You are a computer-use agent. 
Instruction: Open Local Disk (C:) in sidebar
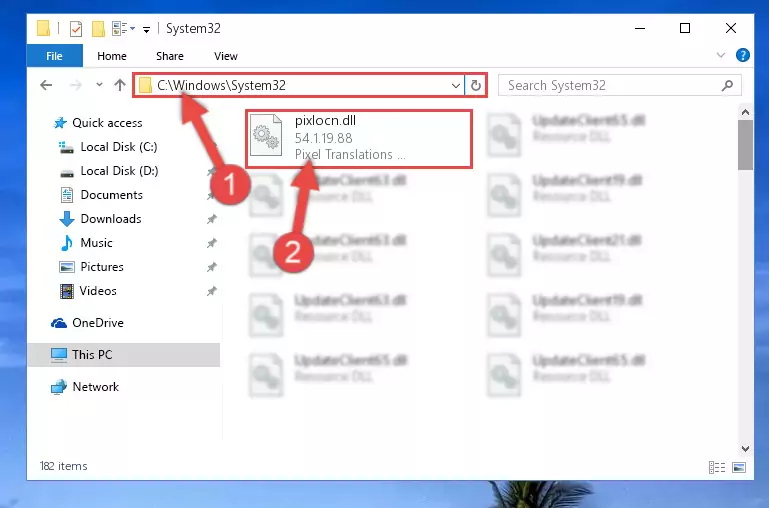[x=119, y=147]
